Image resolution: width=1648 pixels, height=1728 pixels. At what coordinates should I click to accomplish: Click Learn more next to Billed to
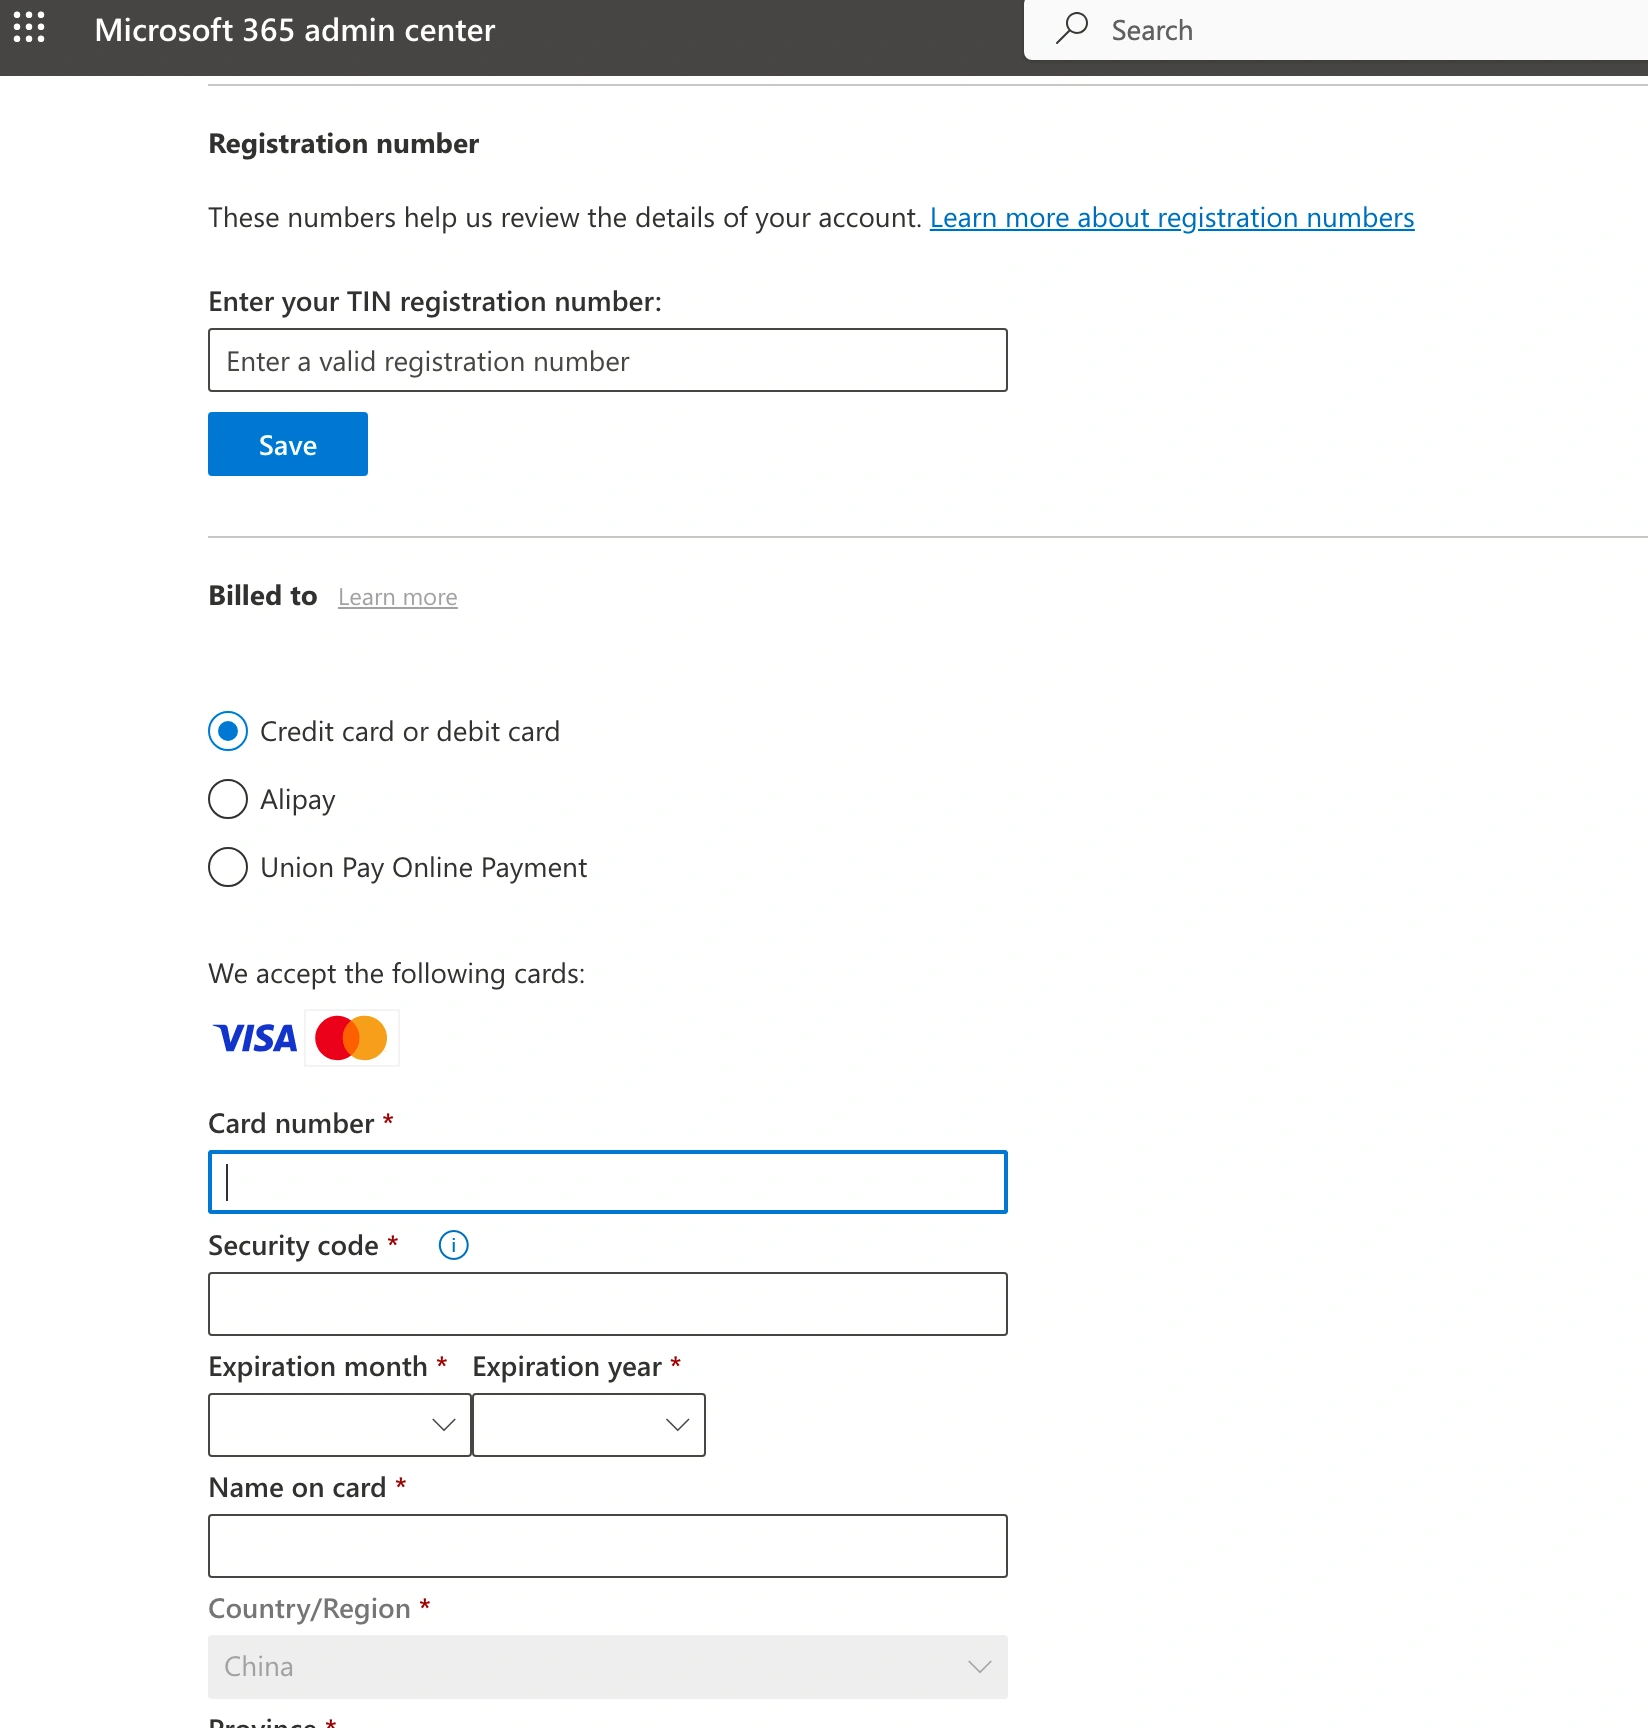pos(397,597)
